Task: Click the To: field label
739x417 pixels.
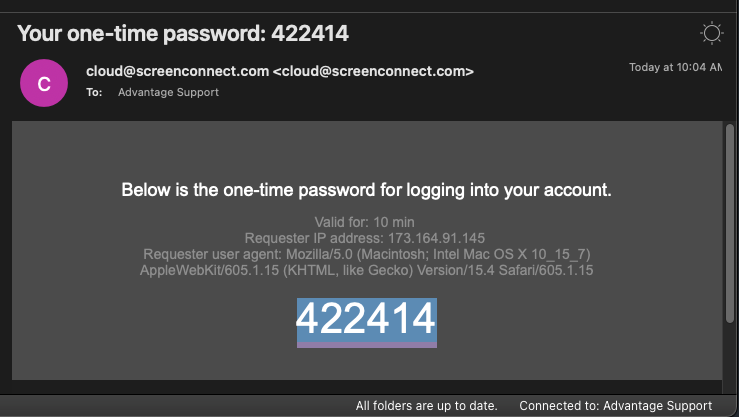Action: [x=94, y=92]
